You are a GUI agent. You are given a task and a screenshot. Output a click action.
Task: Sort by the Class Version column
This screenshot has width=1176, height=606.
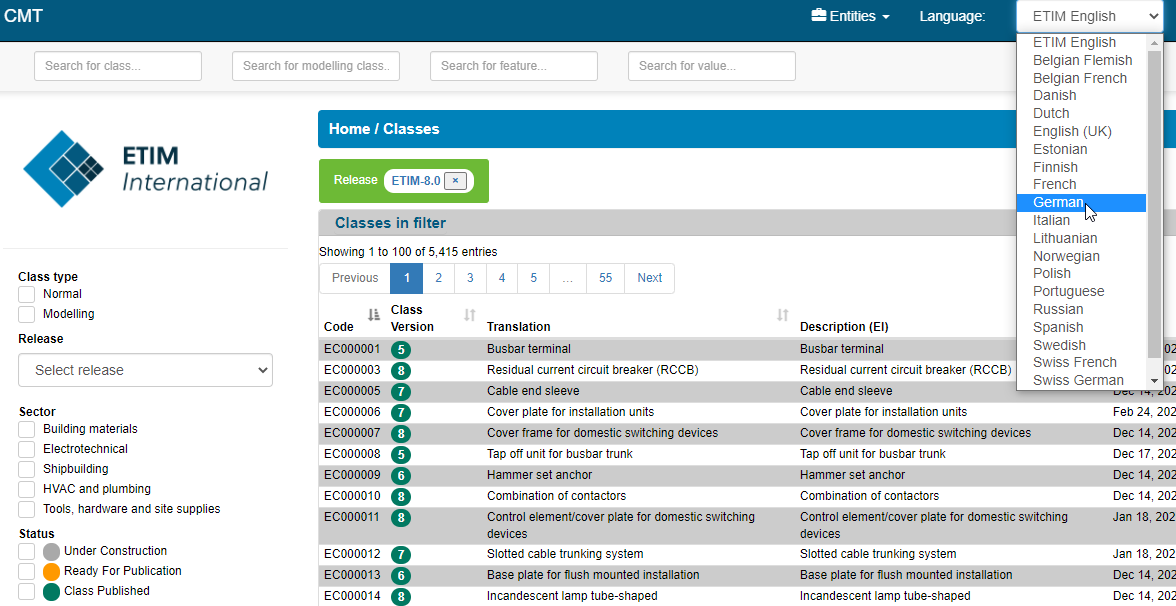click(470, 316)
